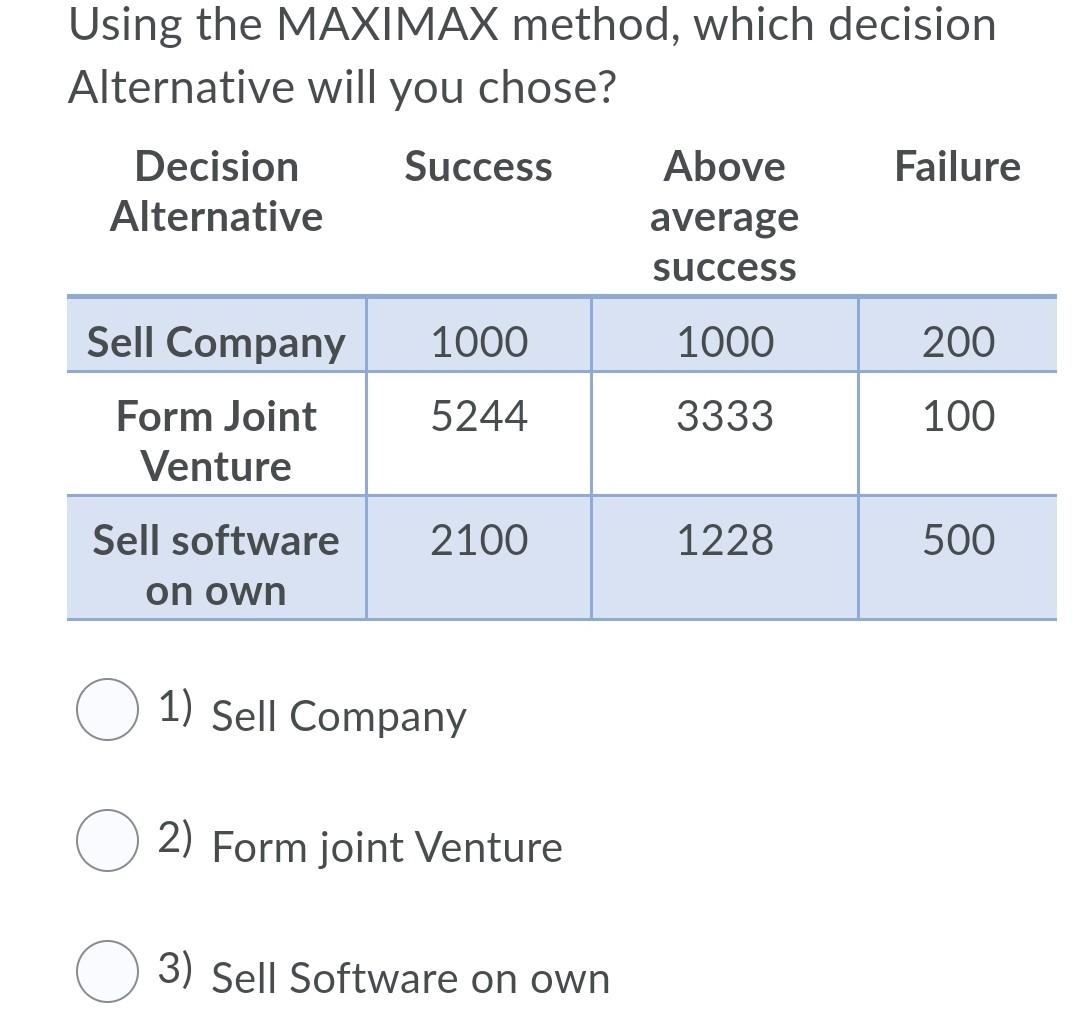Click the cell containing 3333
Screen dimensions: 1080x1024
point(726,417)
